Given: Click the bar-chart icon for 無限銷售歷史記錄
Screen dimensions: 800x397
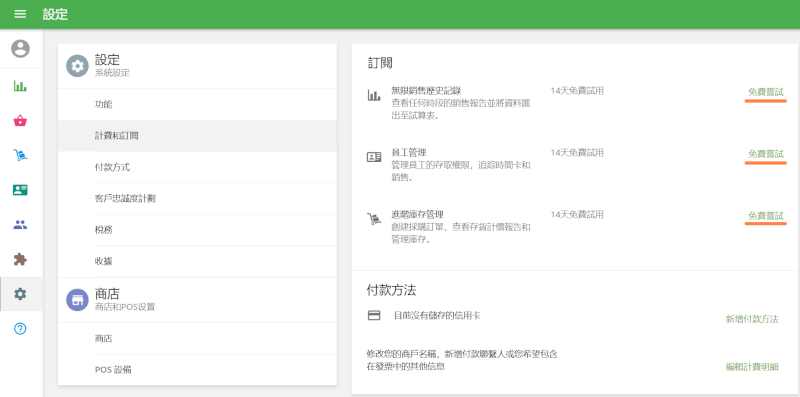Looking at the screenshot, I should [374, 95].
